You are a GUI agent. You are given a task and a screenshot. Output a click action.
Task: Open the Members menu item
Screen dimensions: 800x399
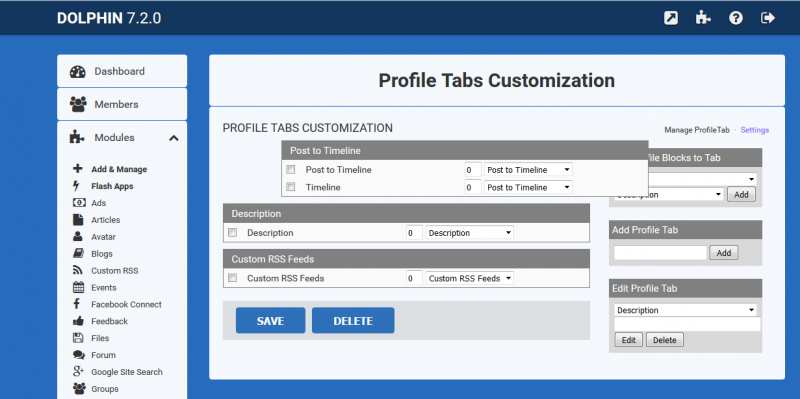tap(122, 104)
